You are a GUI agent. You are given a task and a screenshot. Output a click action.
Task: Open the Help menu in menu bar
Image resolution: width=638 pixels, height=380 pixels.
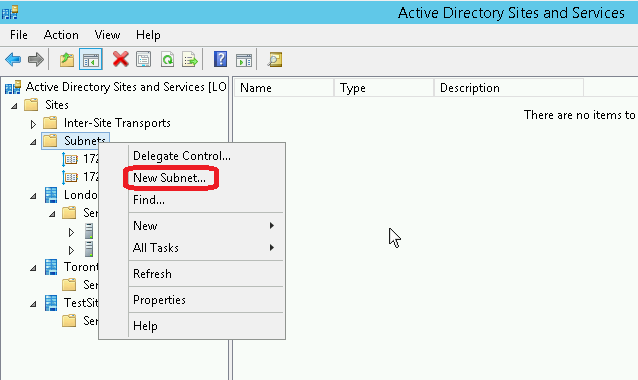click(148, 35)
